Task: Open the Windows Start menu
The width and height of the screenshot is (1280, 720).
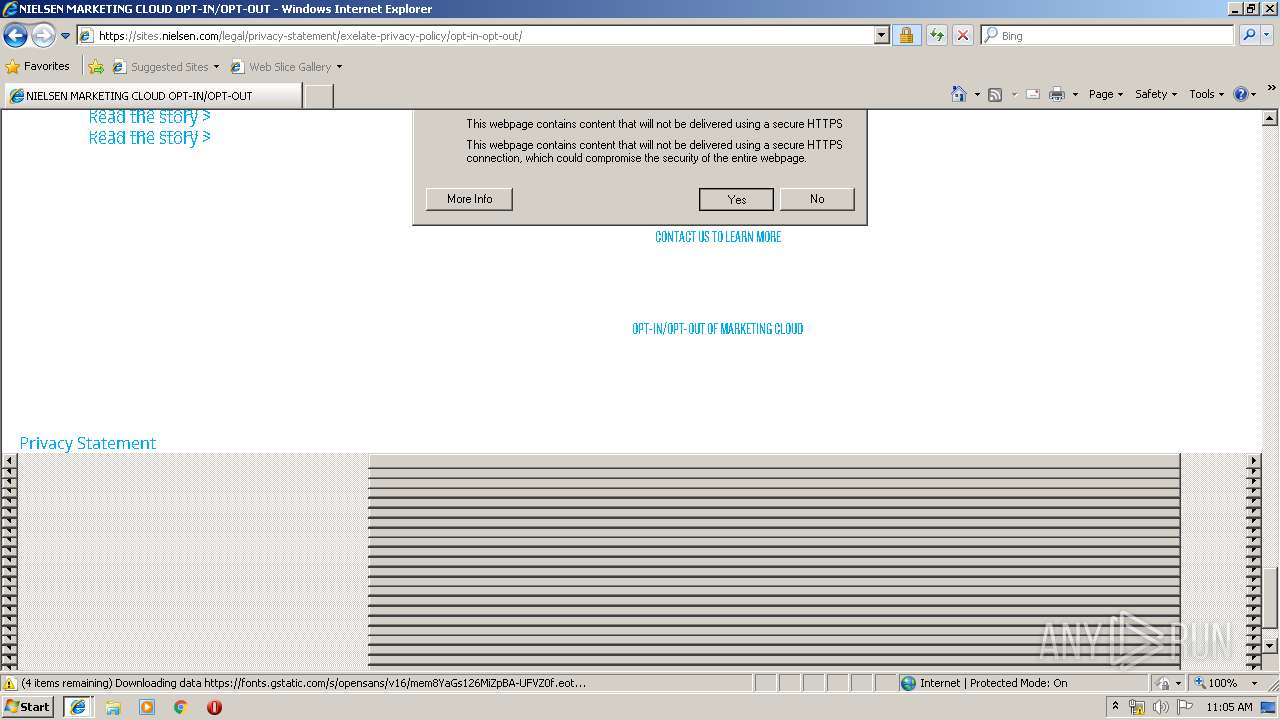Action: 27,707
